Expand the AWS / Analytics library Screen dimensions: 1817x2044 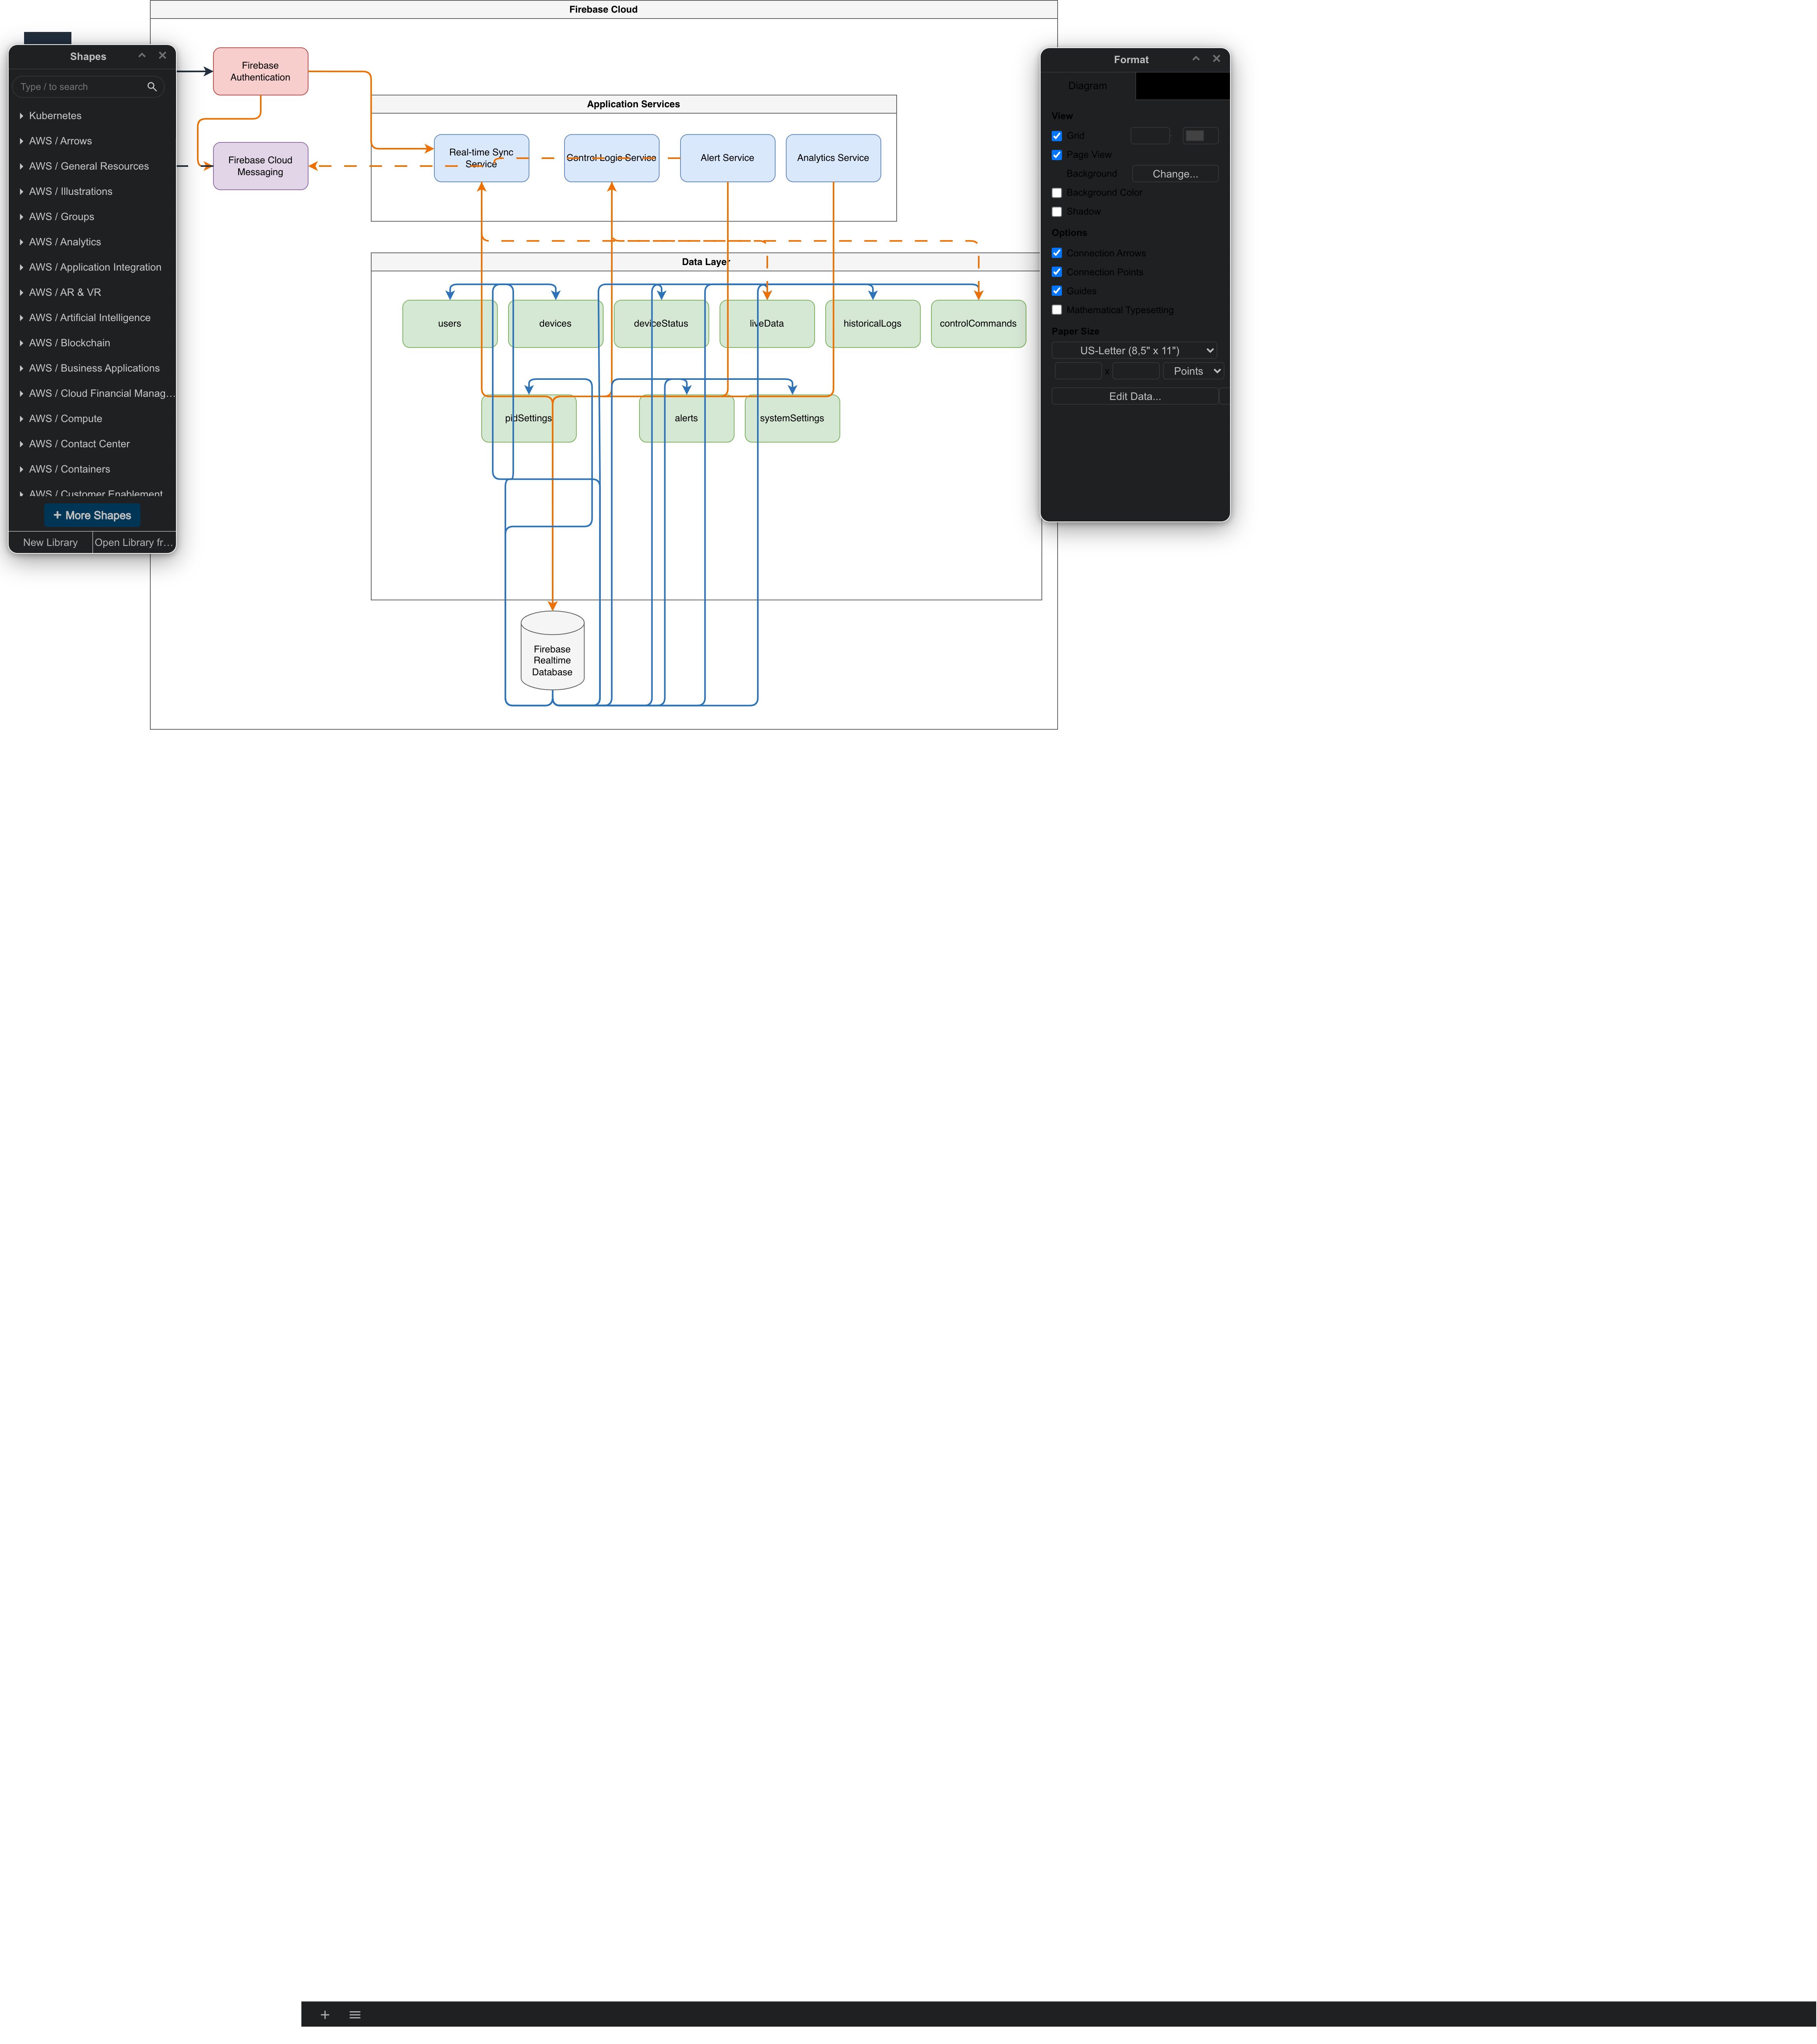[92, 242]
